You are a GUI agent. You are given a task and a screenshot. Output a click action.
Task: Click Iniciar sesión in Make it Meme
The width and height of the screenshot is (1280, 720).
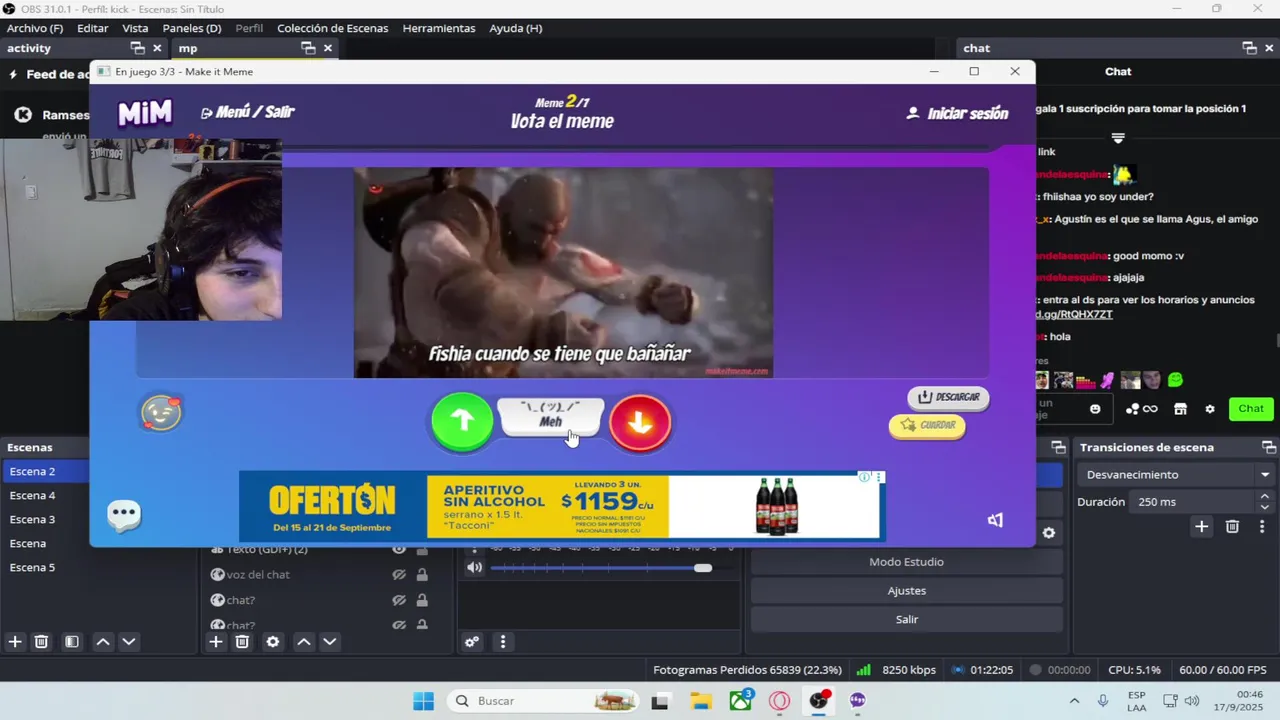click(x=957, y=113)
